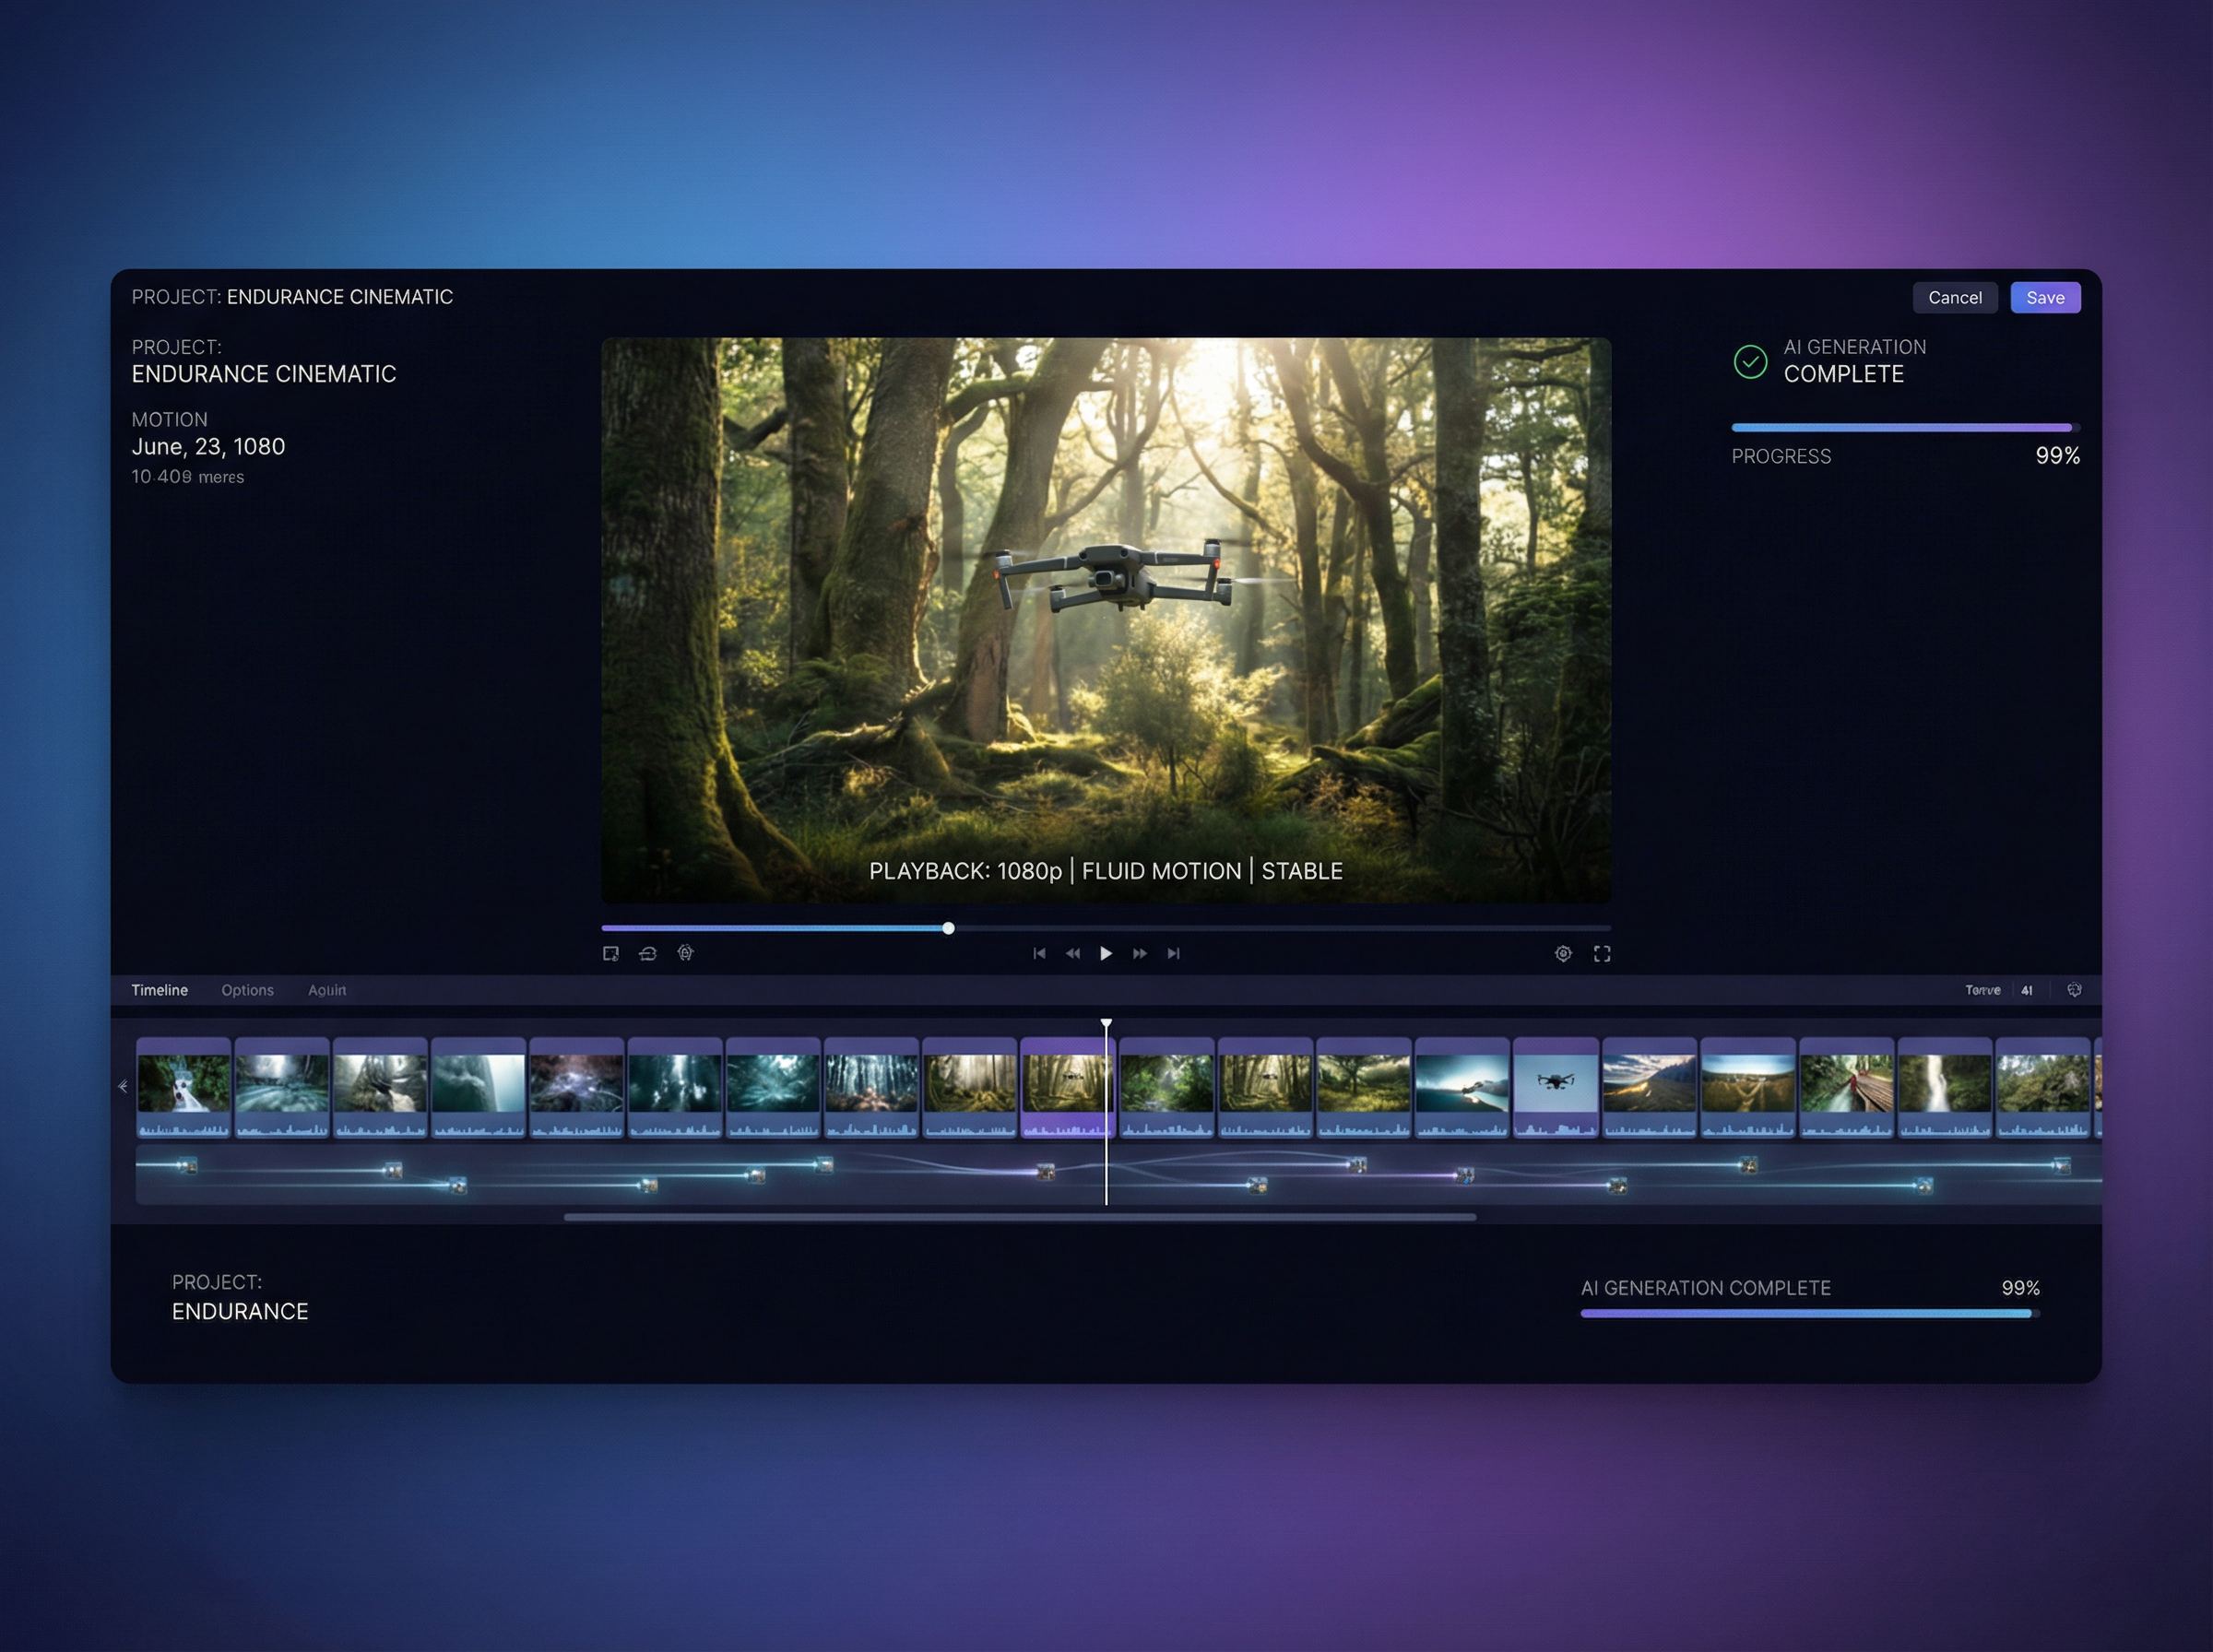Collapse timeline using the left chevron
2213x1652 pixels.
click(x=123, y=1086)
